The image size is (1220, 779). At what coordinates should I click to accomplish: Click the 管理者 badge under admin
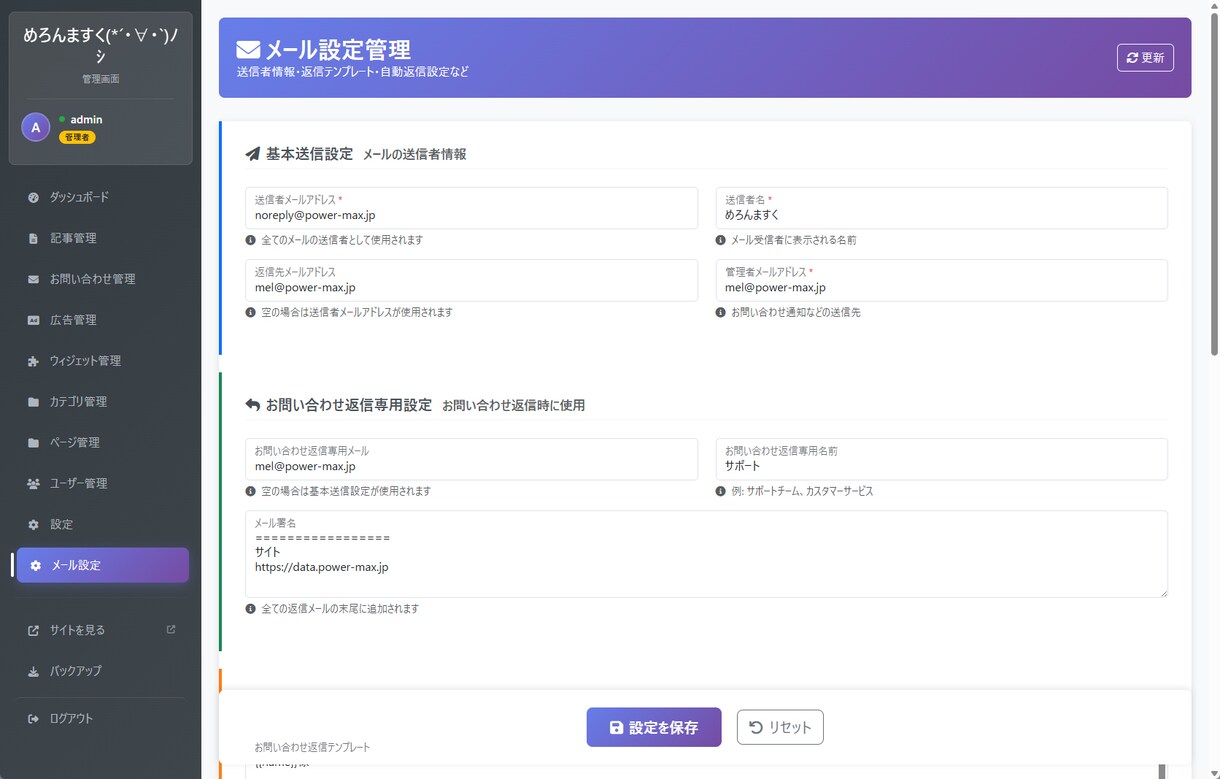(77, 137)
